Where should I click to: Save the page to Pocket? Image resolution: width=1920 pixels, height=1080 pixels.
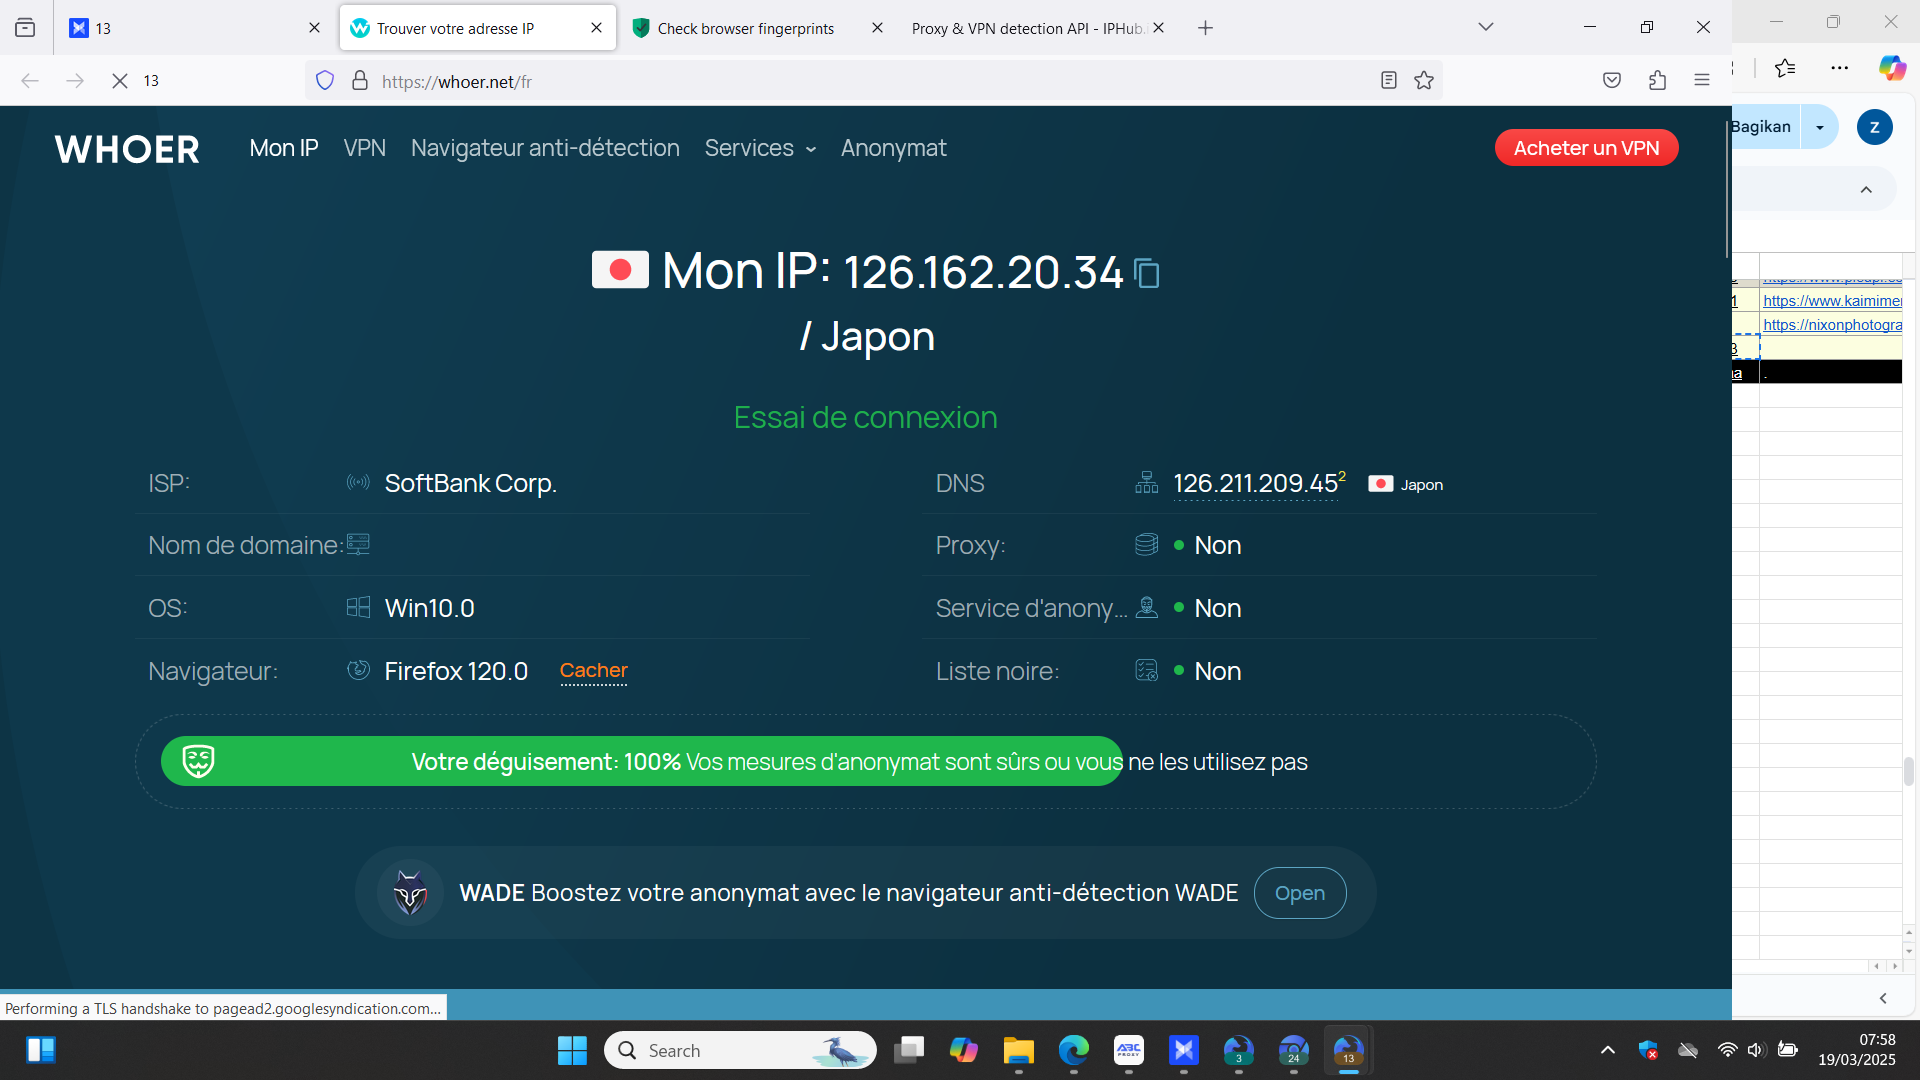pos(1612,81)
